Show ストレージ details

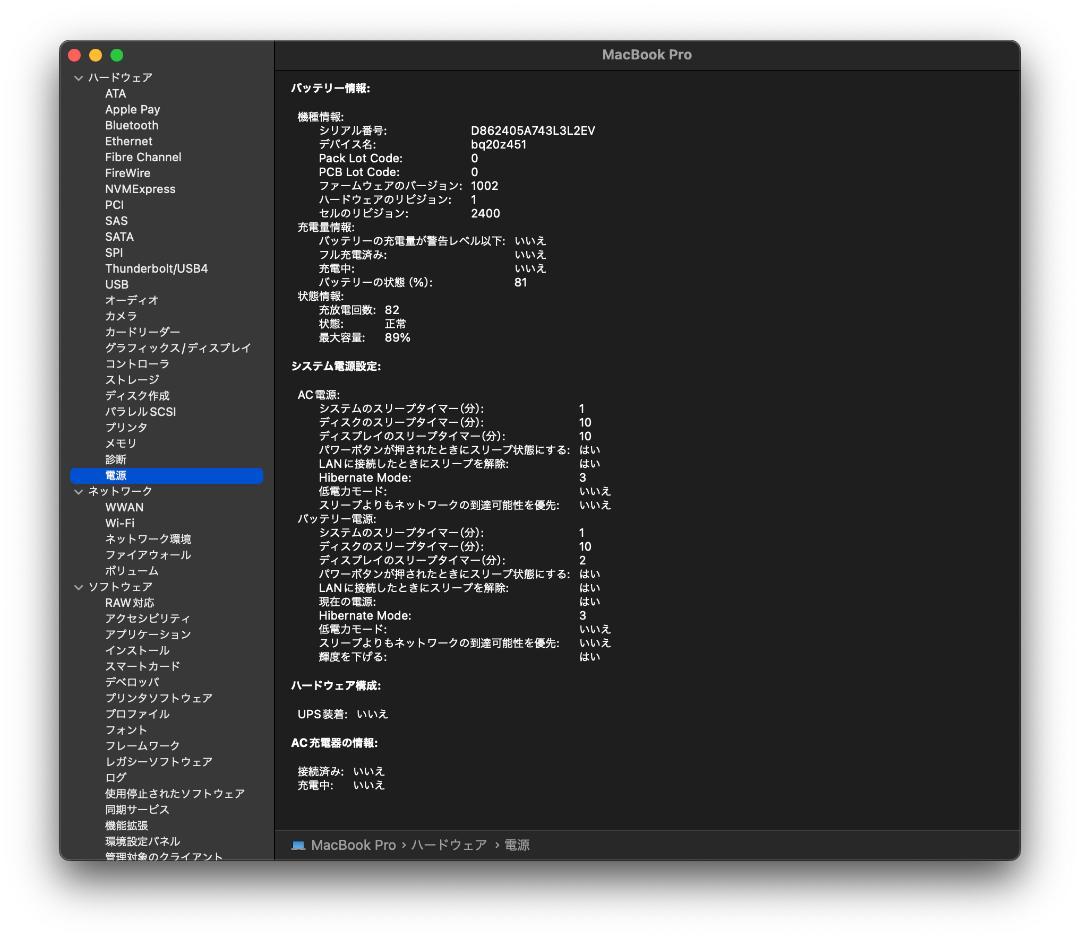(132, 380)
